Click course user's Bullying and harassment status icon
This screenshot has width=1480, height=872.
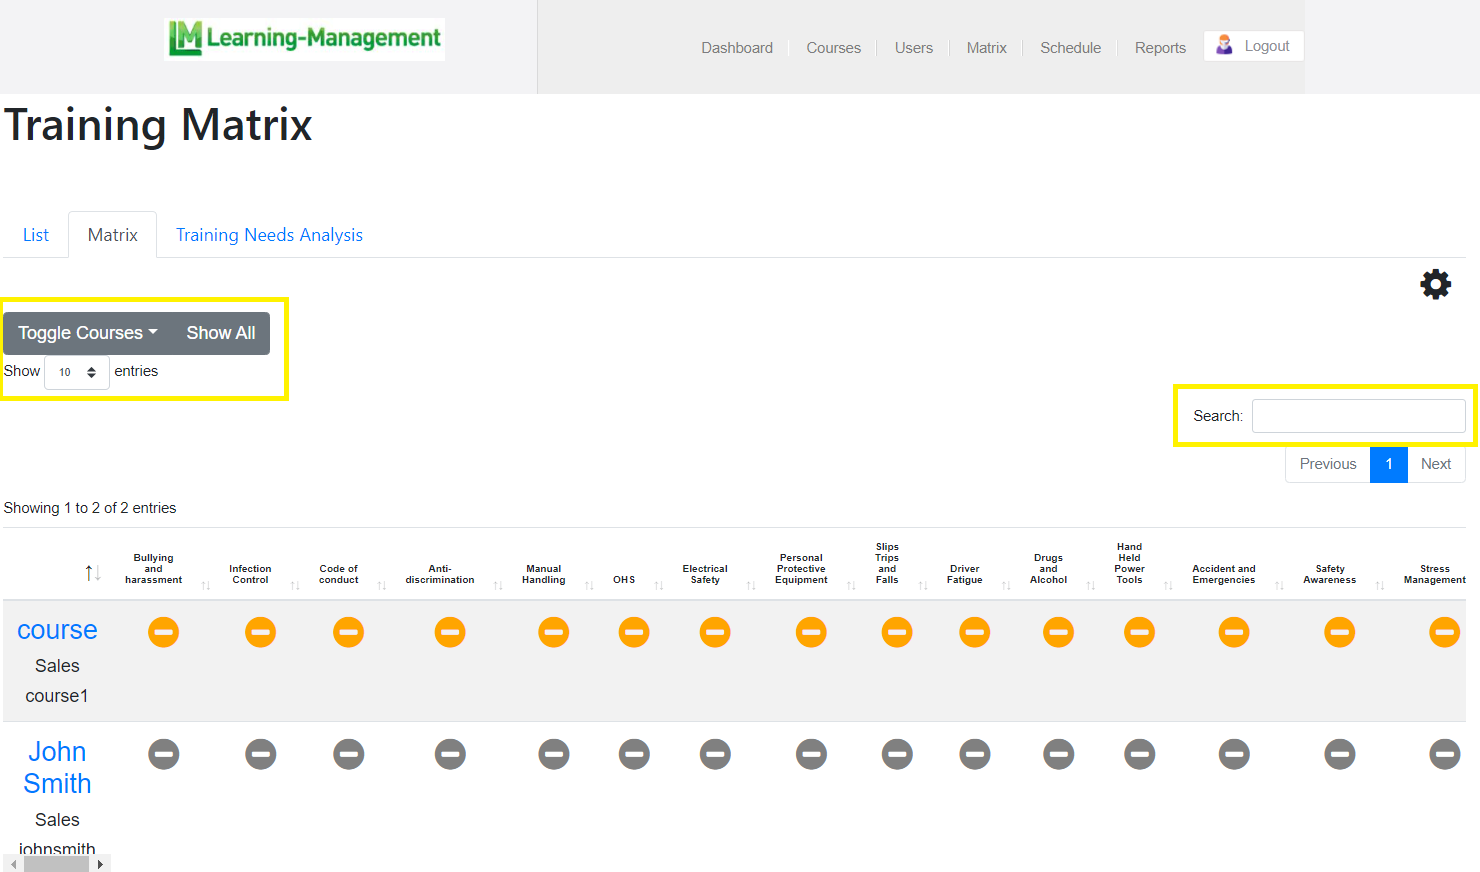pos(164,632)
